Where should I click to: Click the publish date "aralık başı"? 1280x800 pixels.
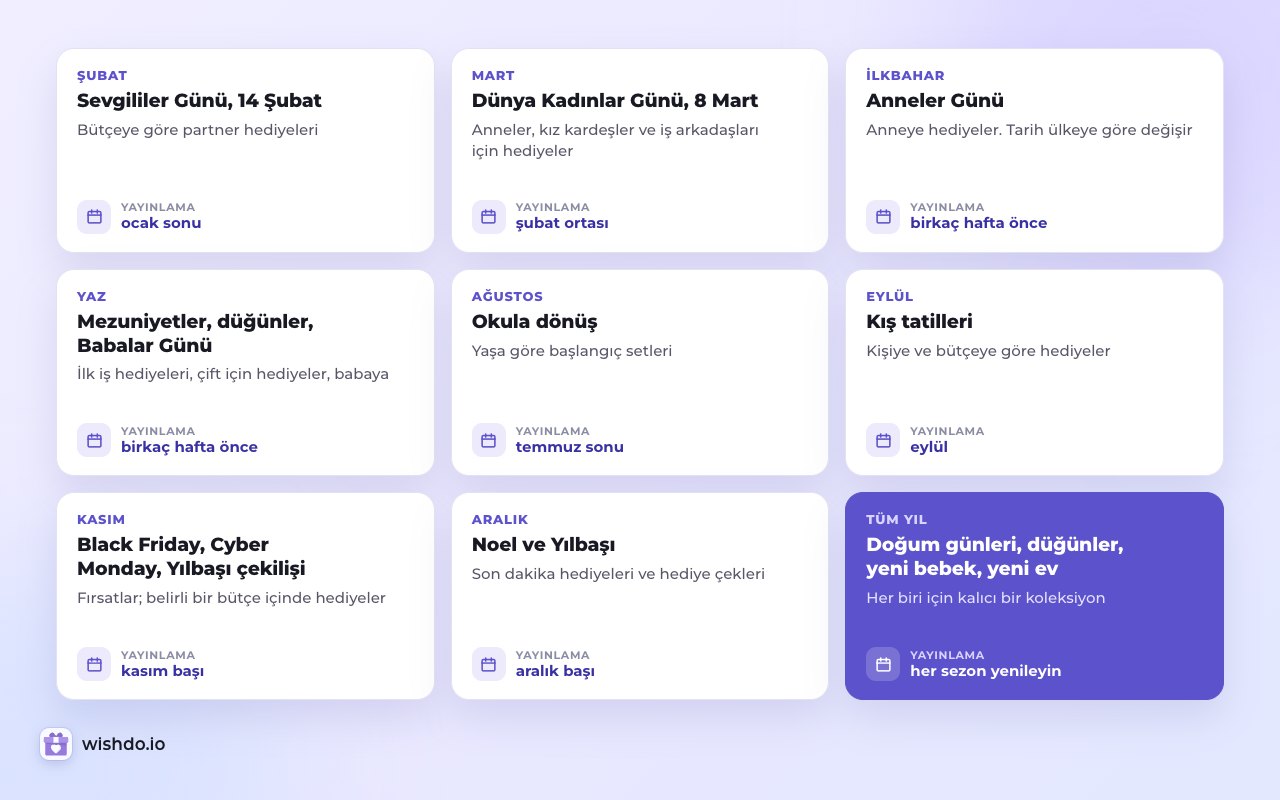point(555,671)
